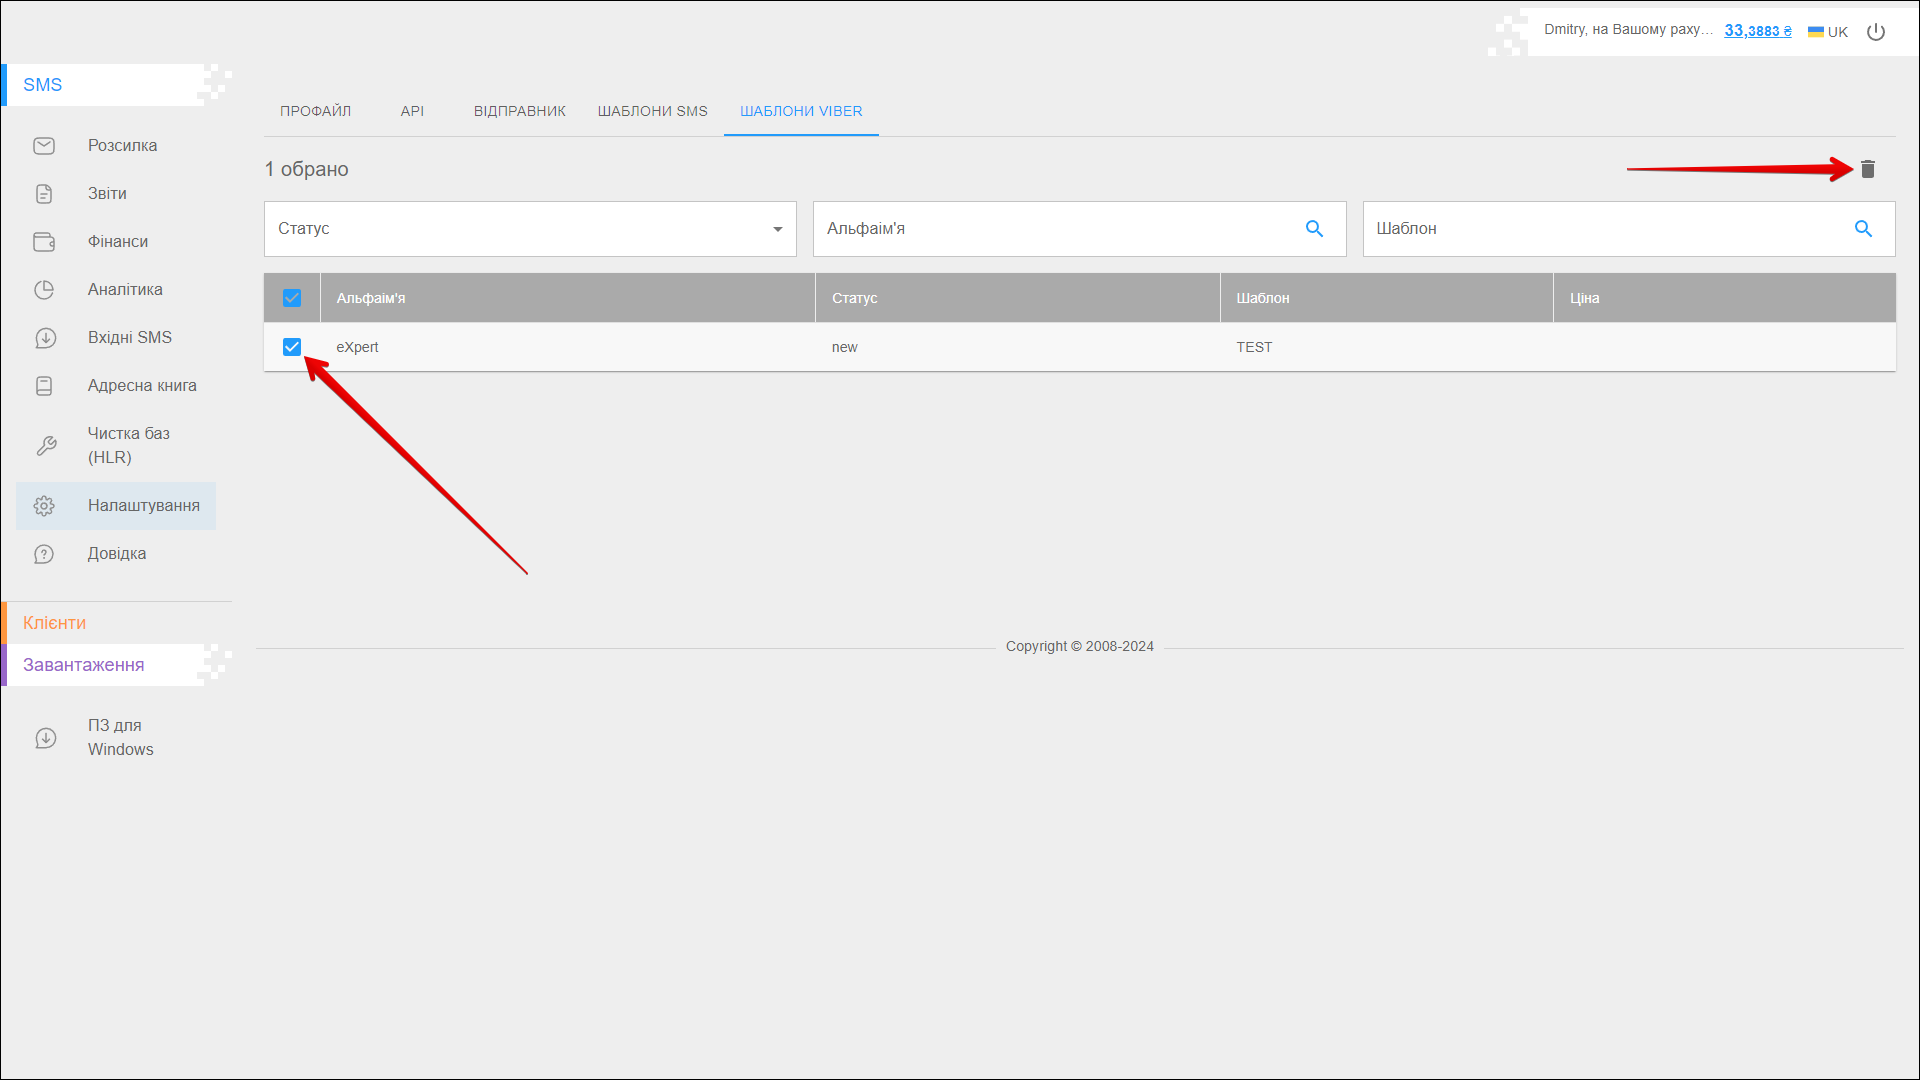The width and height of the screenshot is (1920, 1080).
Task: Open Аналітика pie chart item
Action: coord(124,290)
